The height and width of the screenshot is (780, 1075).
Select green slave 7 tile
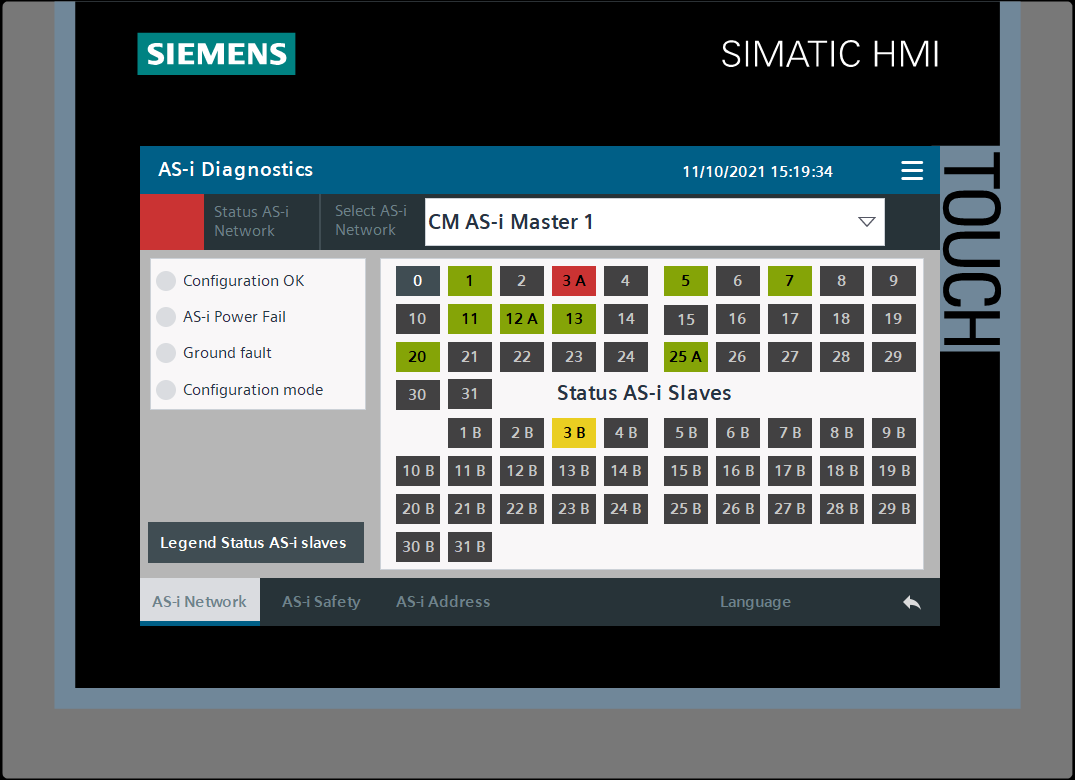point(790,280)
